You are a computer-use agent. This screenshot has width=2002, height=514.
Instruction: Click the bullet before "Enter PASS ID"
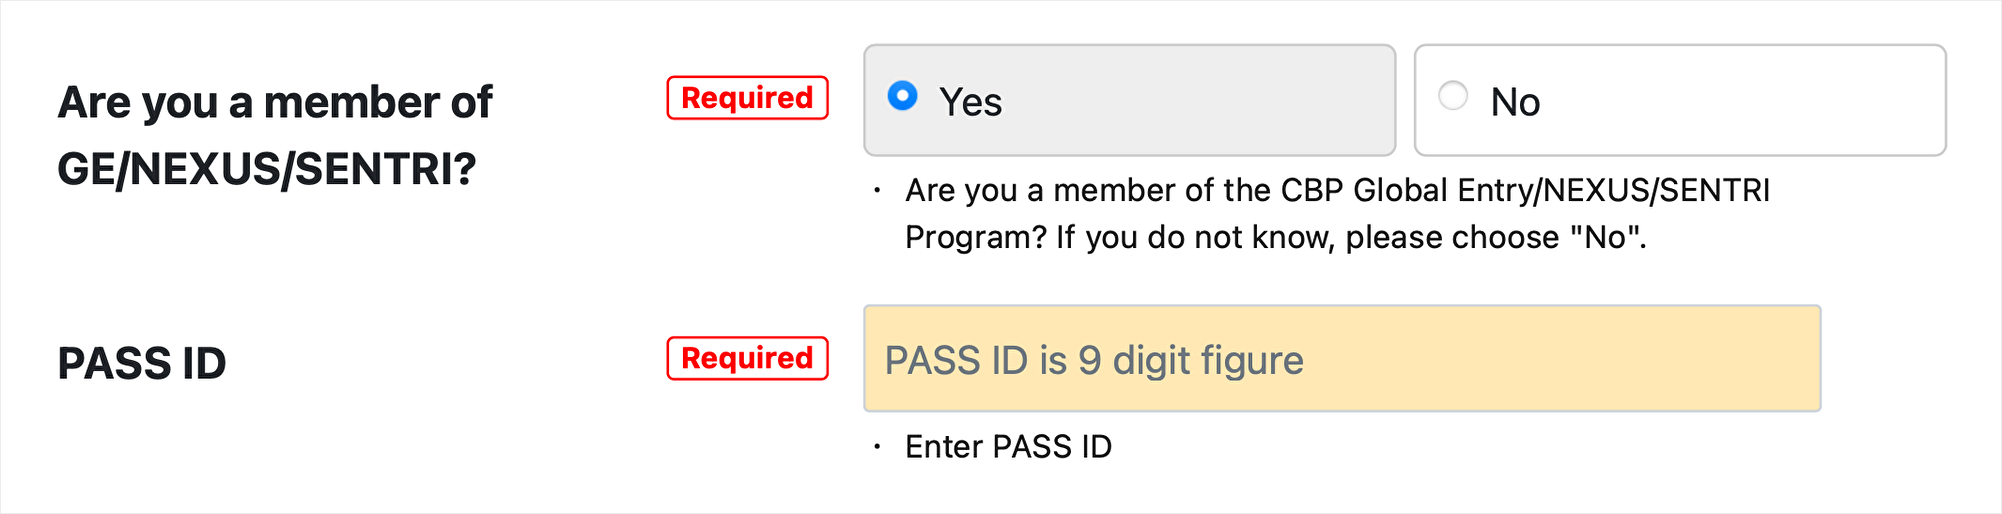[877, 447]
